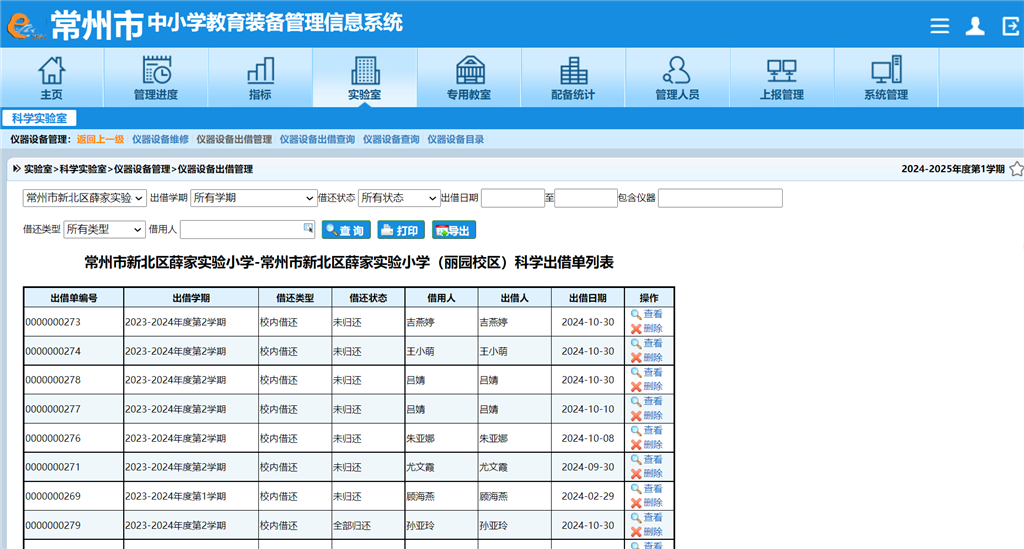Click date 2024-09-30 cell
1024x549 pixels.
pos(588,467)
